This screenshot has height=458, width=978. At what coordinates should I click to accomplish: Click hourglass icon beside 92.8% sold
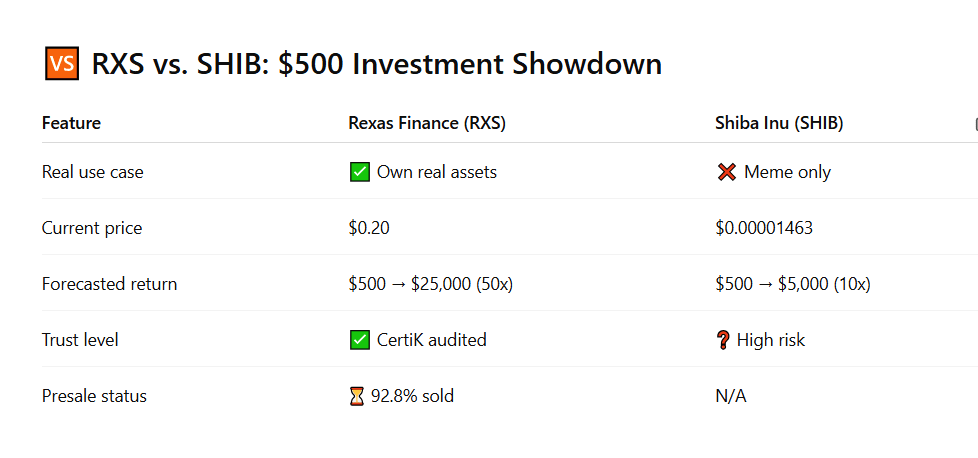(x=357, y=396)
